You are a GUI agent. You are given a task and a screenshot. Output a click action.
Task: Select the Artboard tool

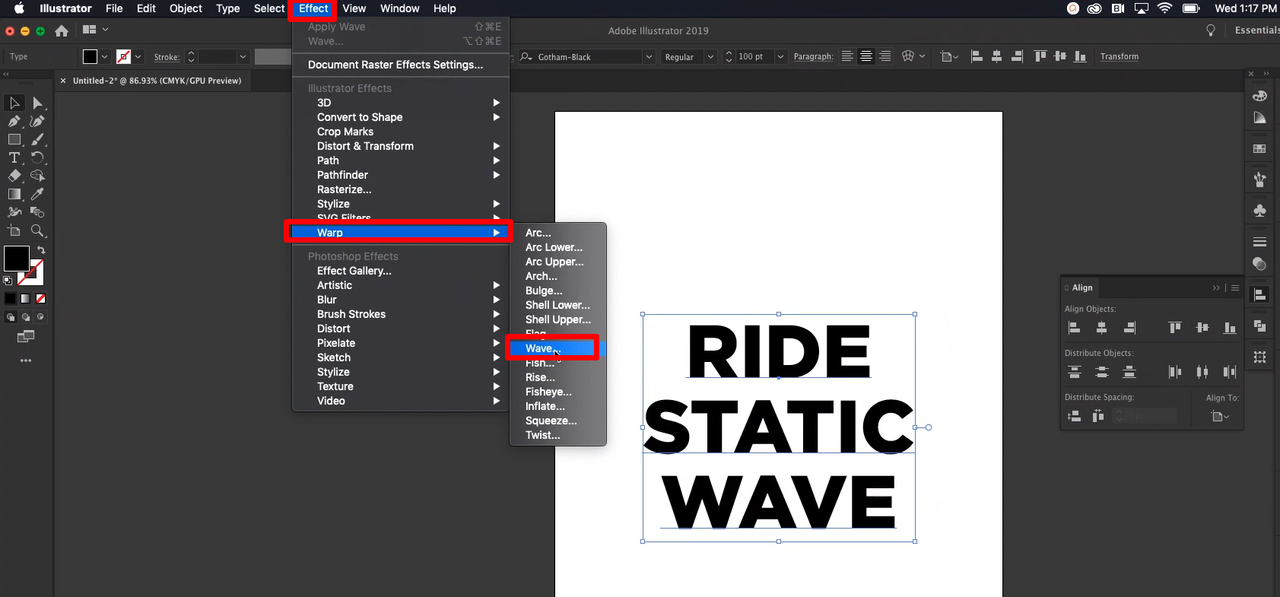pyautogui.click(x=14, y=231)
